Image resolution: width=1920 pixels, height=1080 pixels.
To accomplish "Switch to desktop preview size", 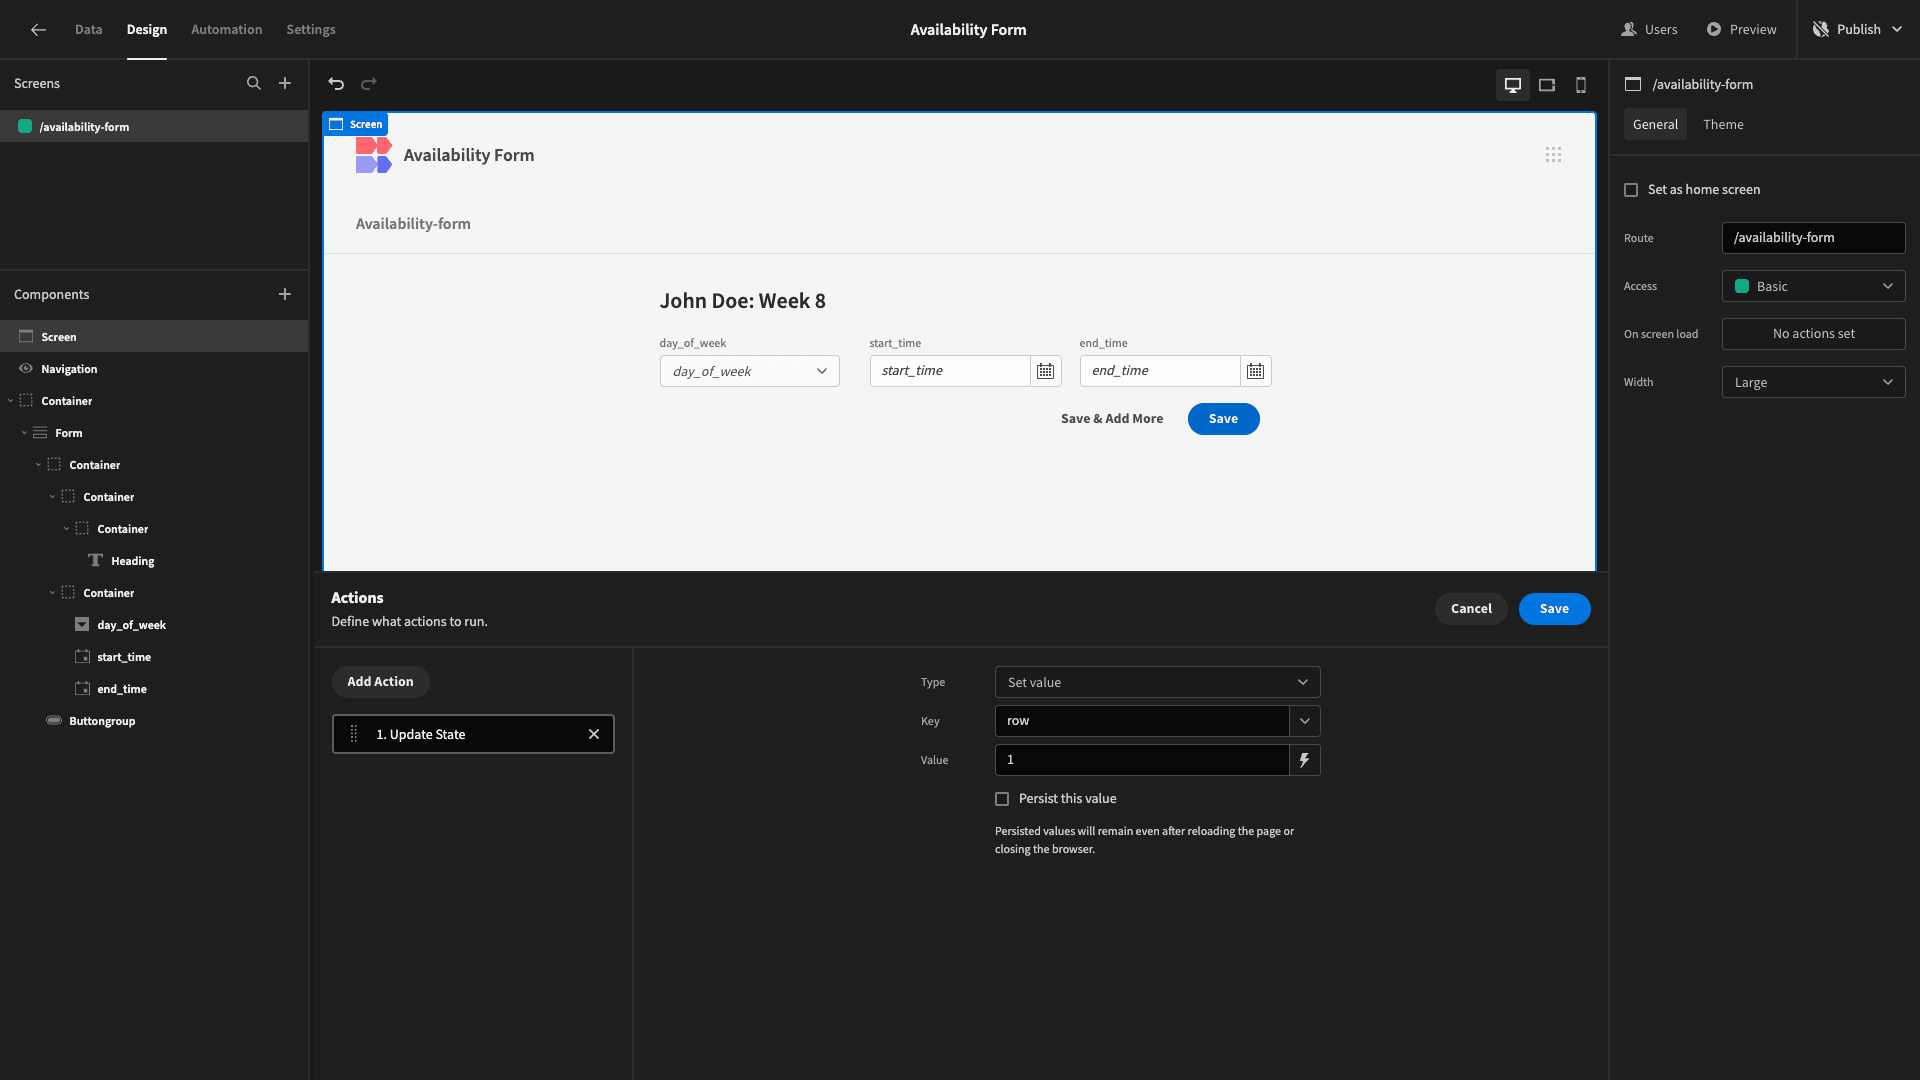I will coord(1513,85).
